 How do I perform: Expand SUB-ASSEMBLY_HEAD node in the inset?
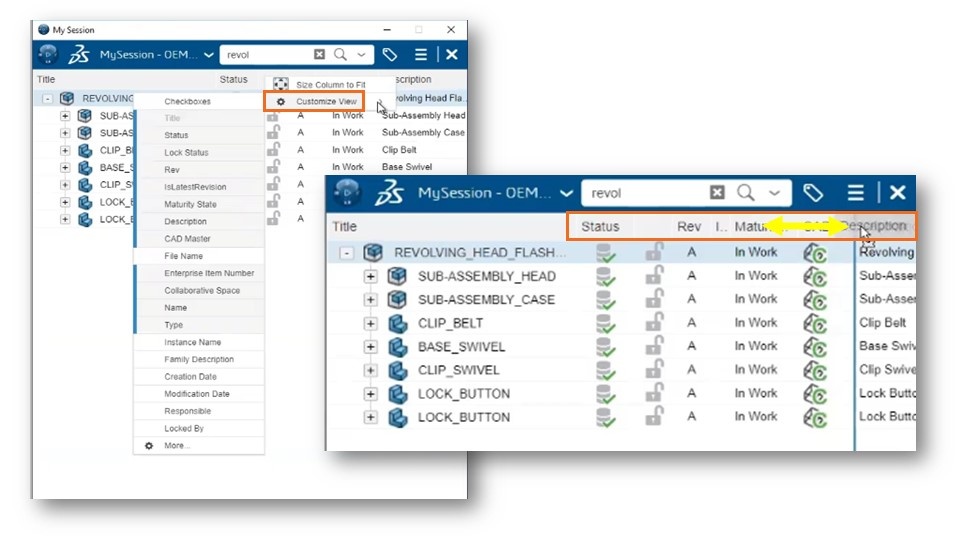370,276
